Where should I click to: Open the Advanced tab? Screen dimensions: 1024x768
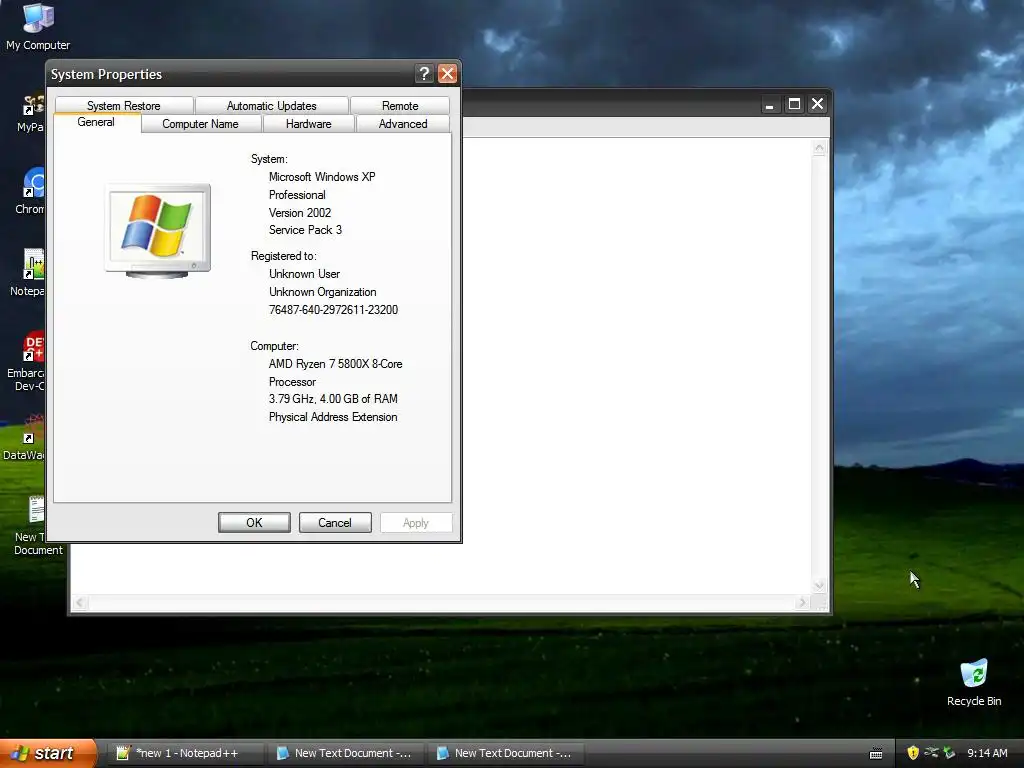pyautogui.click(x=403, y=123)
